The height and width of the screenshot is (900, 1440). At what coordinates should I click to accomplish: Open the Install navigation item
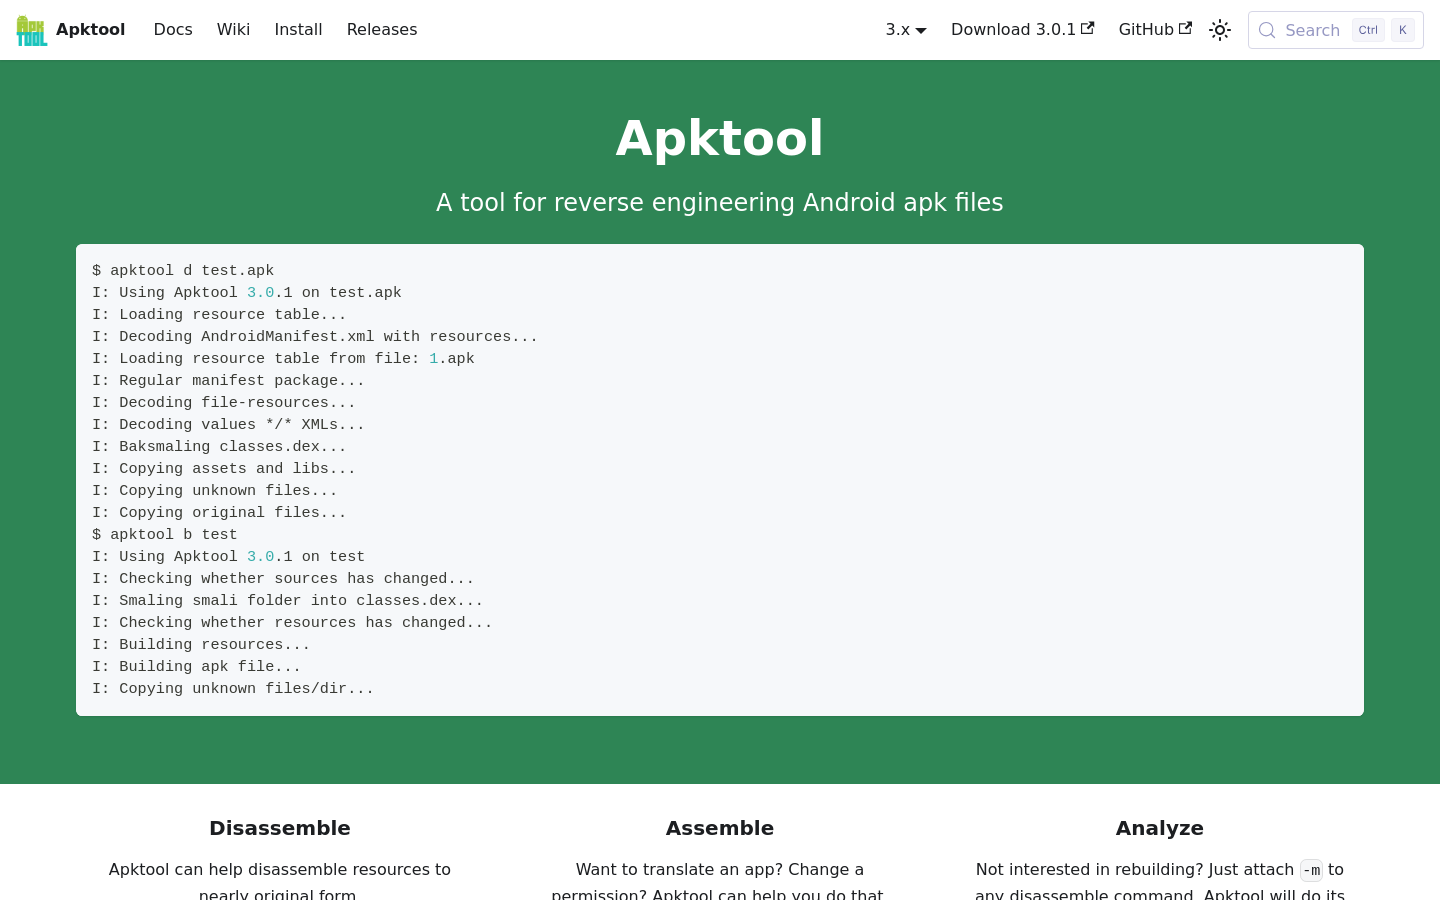click(x=298, y=30)
